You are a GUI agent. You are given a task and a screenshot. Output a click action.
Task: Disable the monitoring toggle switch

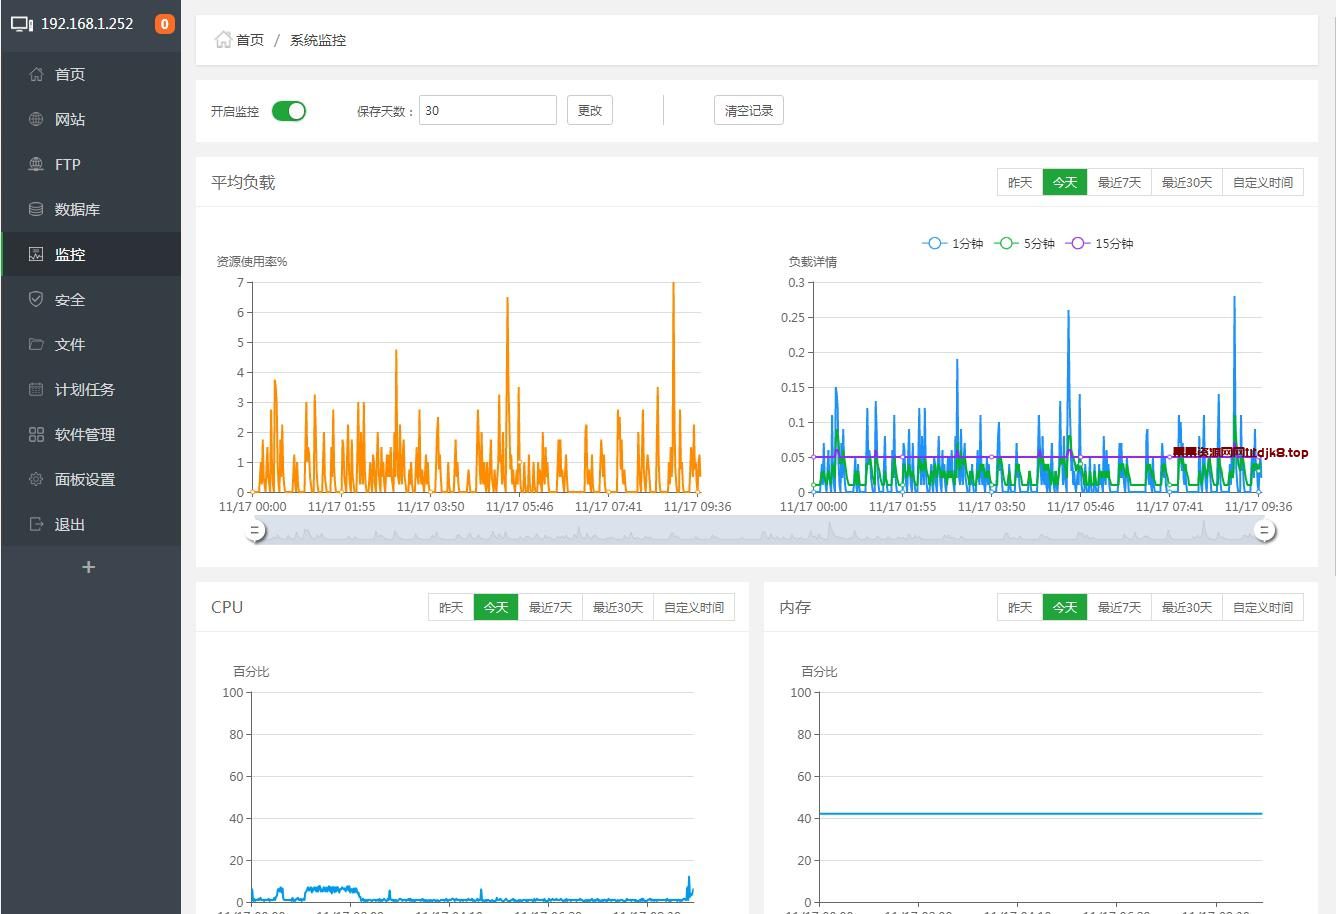pos(289,111)
